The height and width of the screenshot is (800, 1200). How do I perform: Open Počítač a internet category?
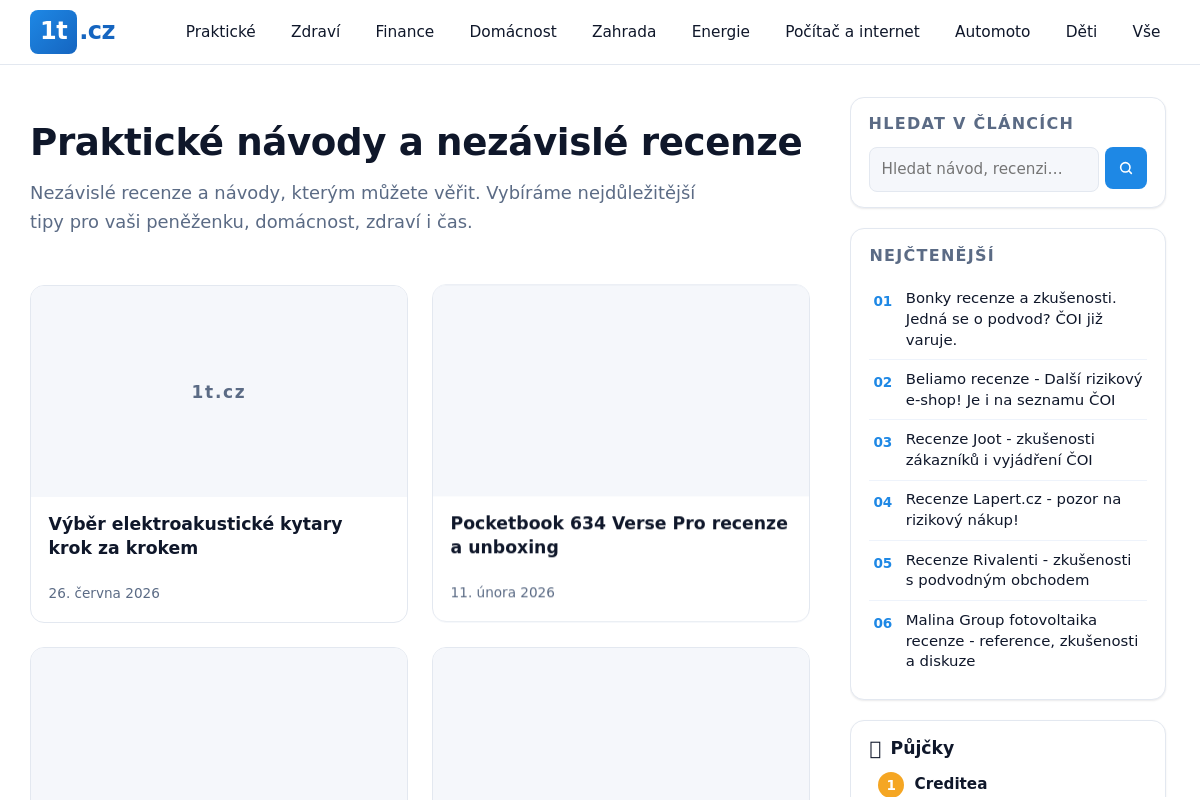coord(852,32)
